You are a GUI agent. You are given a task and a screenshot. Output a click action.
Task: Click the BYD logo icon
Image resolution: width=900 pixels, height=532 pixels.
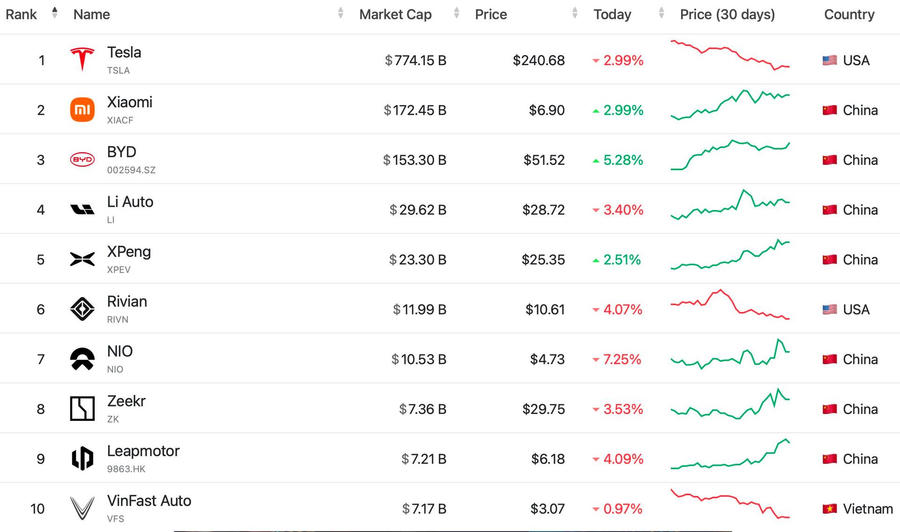[82, 160]
